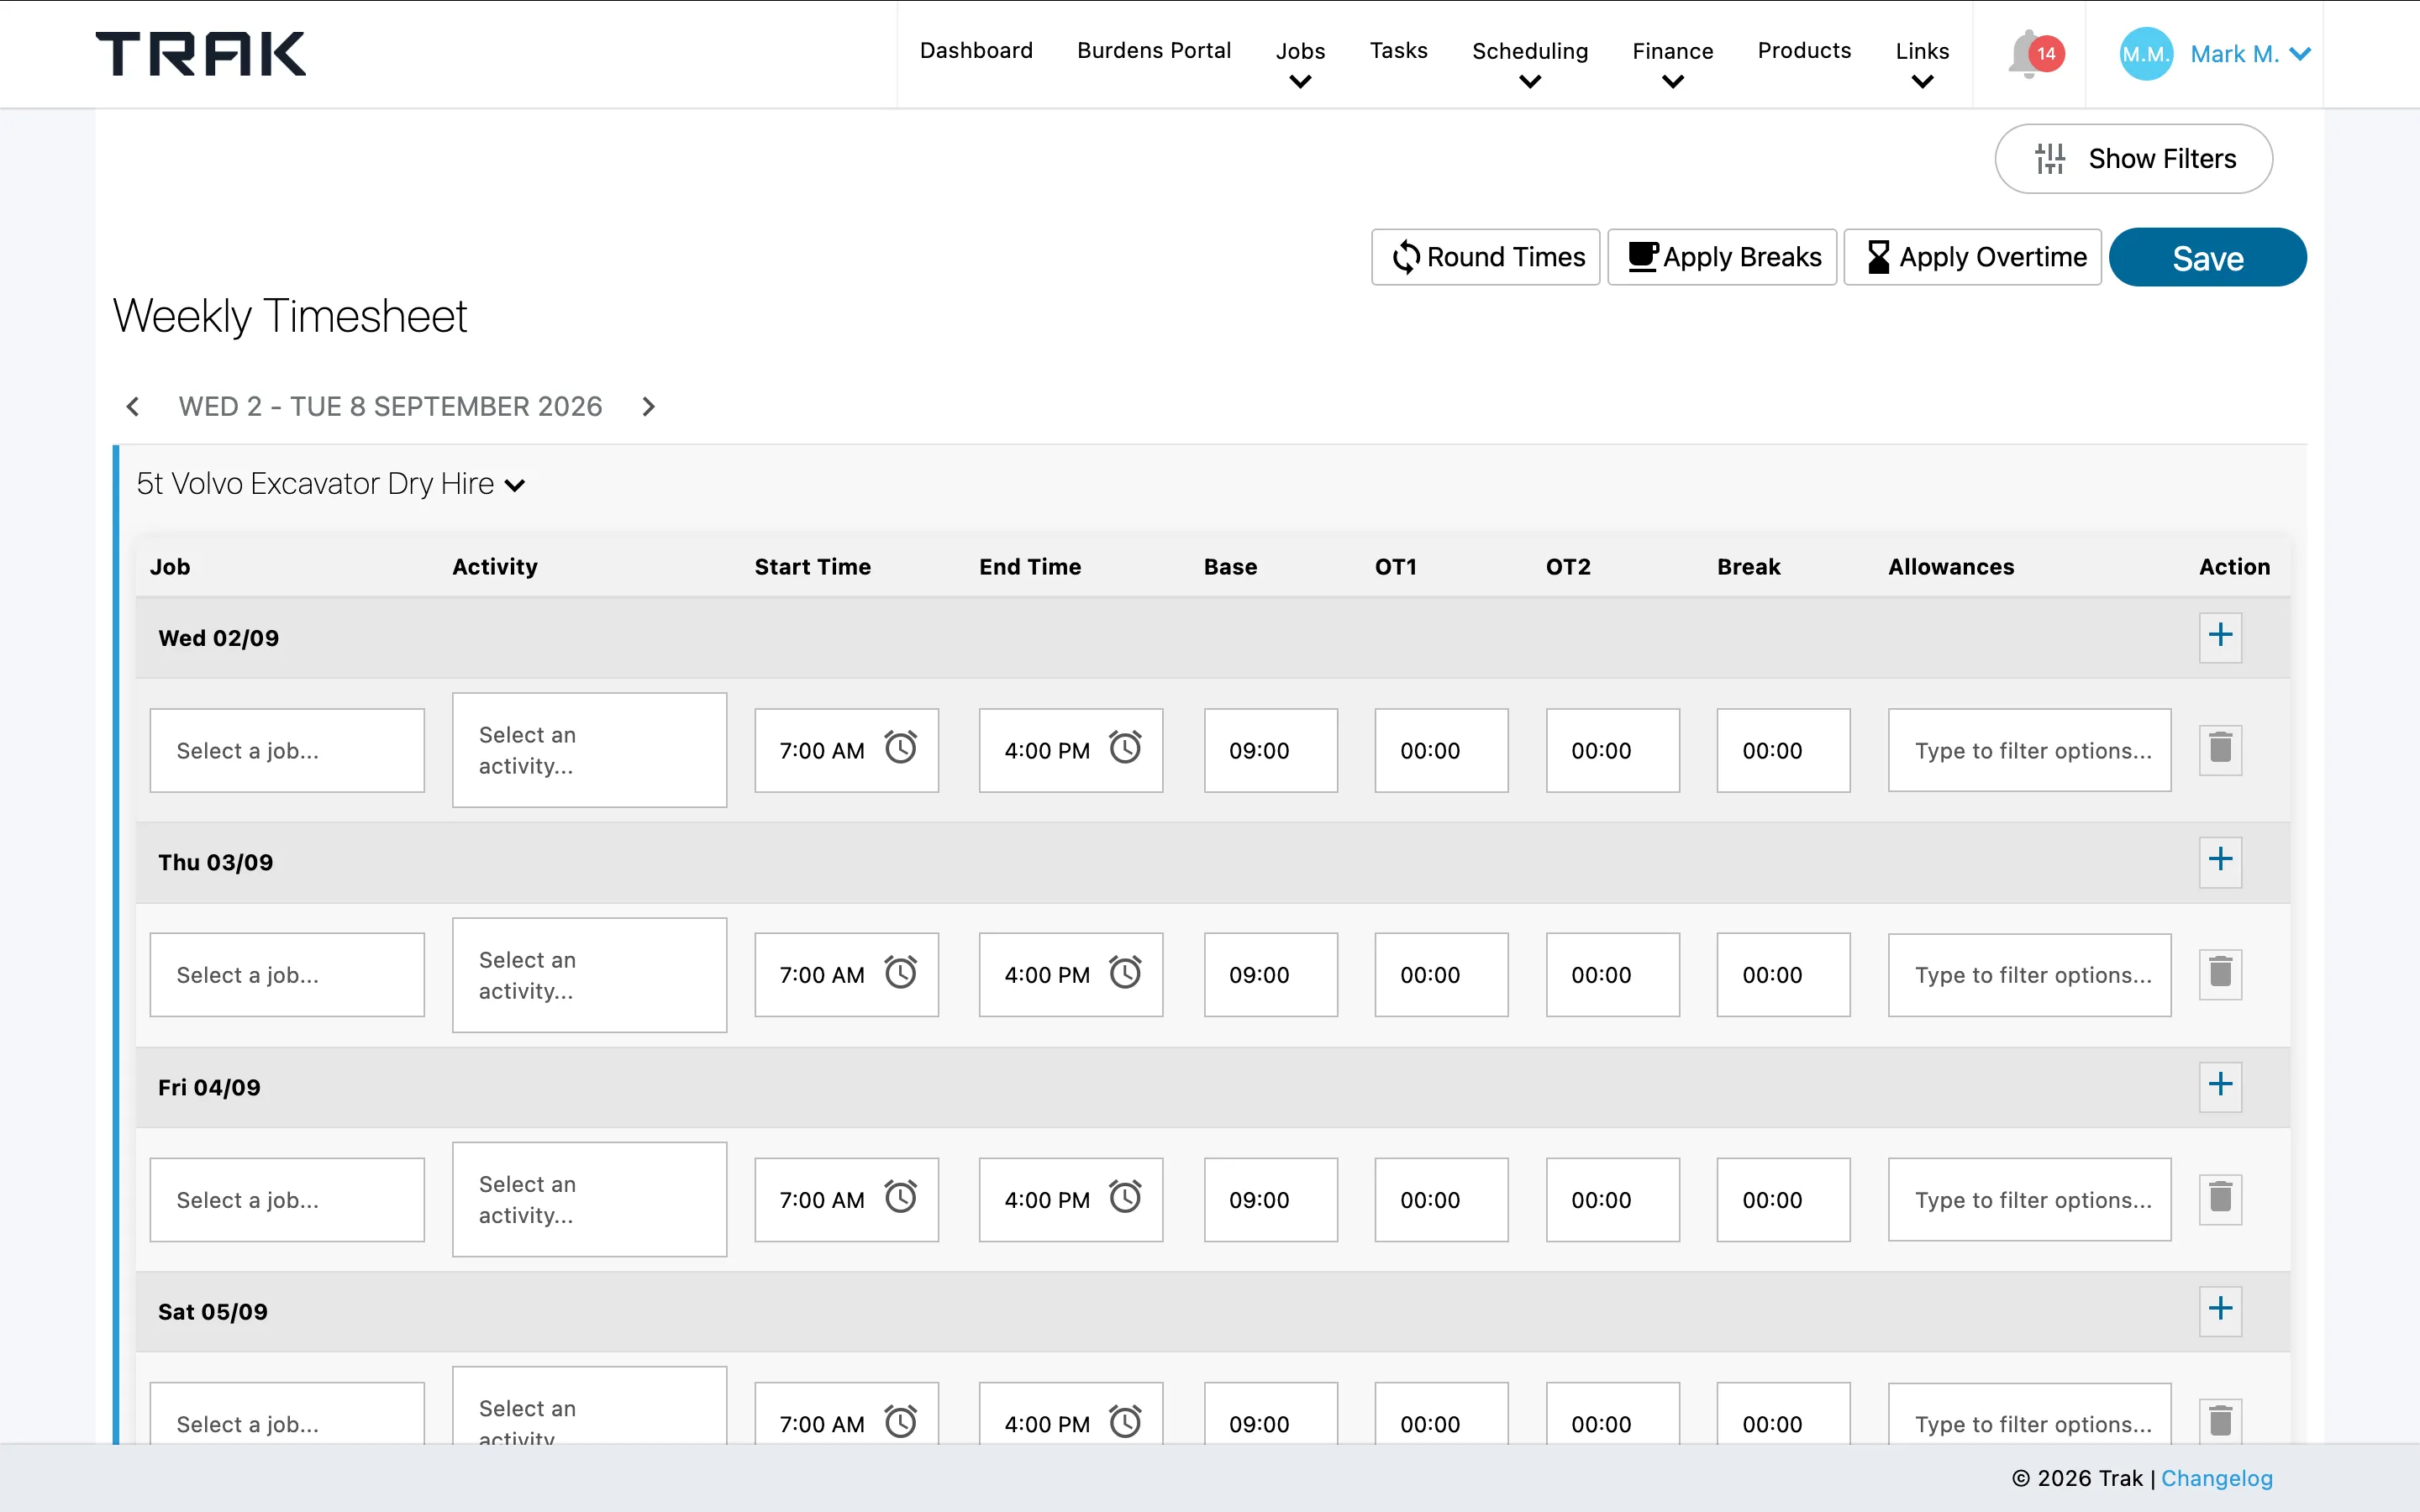Click the Show Filters button

2133,158
